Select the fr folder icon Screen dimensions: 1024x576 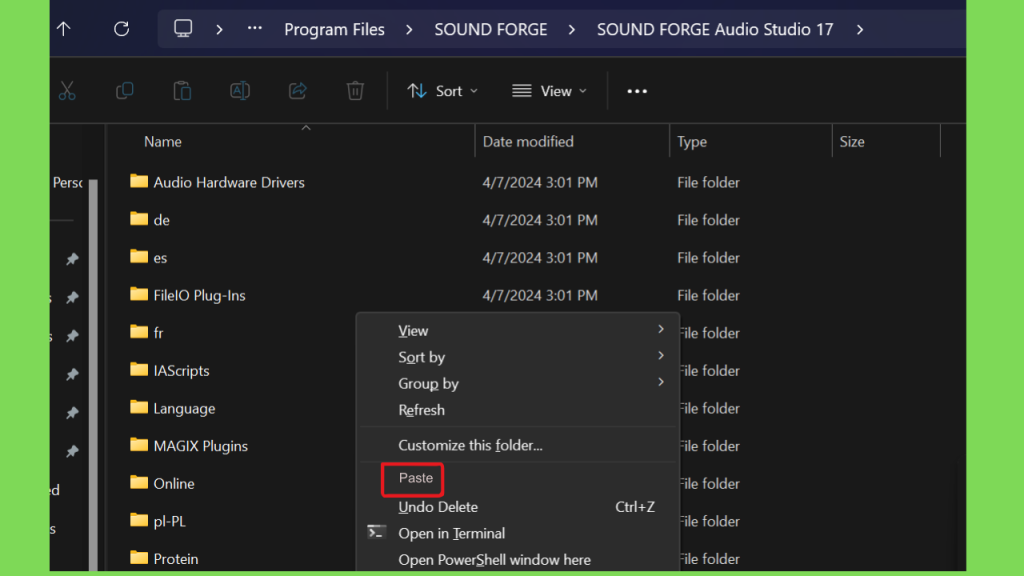pos(138,332)
